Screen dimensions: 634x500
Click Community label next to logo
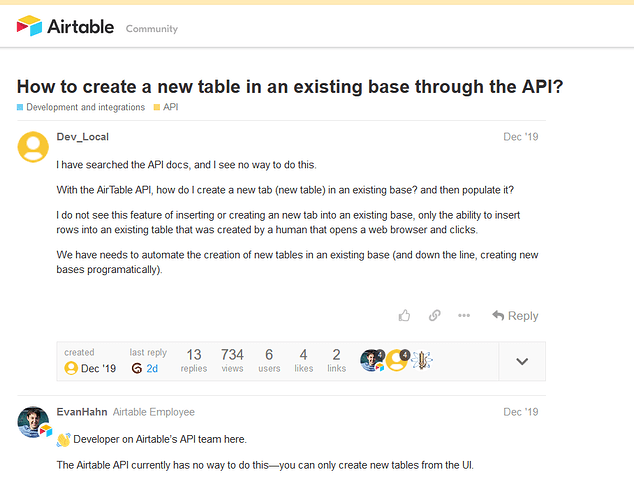point(152,28)
